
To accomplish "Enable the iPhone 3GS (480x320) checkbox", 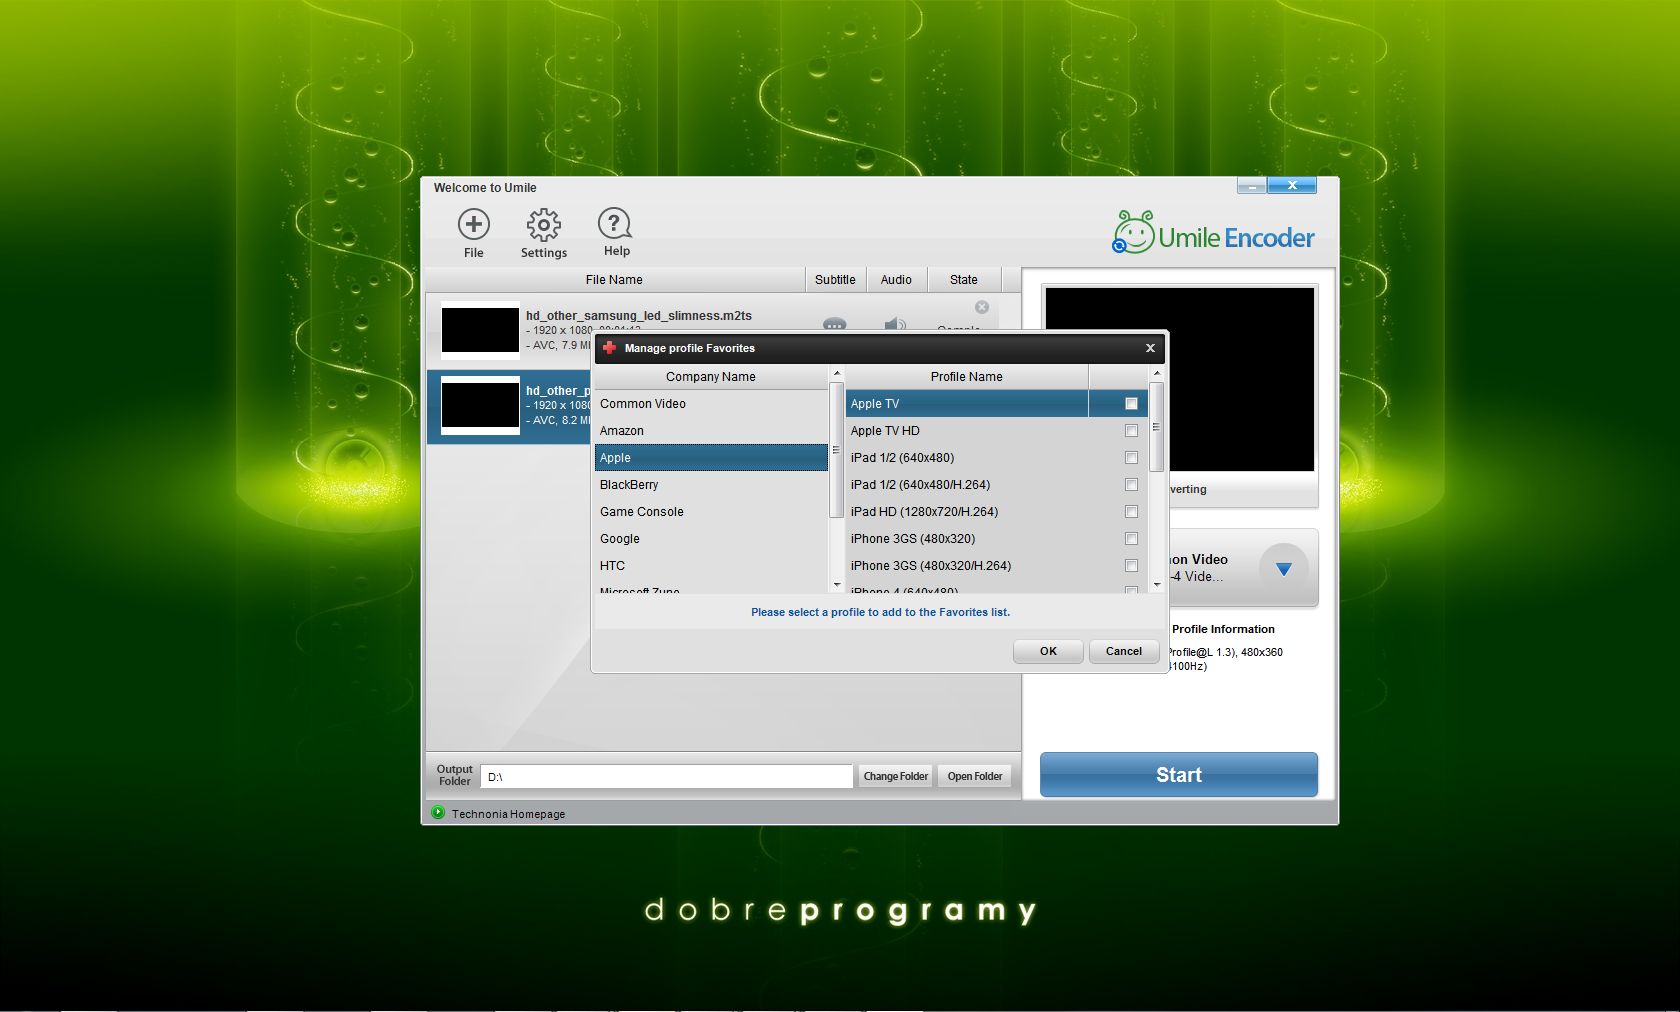I will point(1131,539).
